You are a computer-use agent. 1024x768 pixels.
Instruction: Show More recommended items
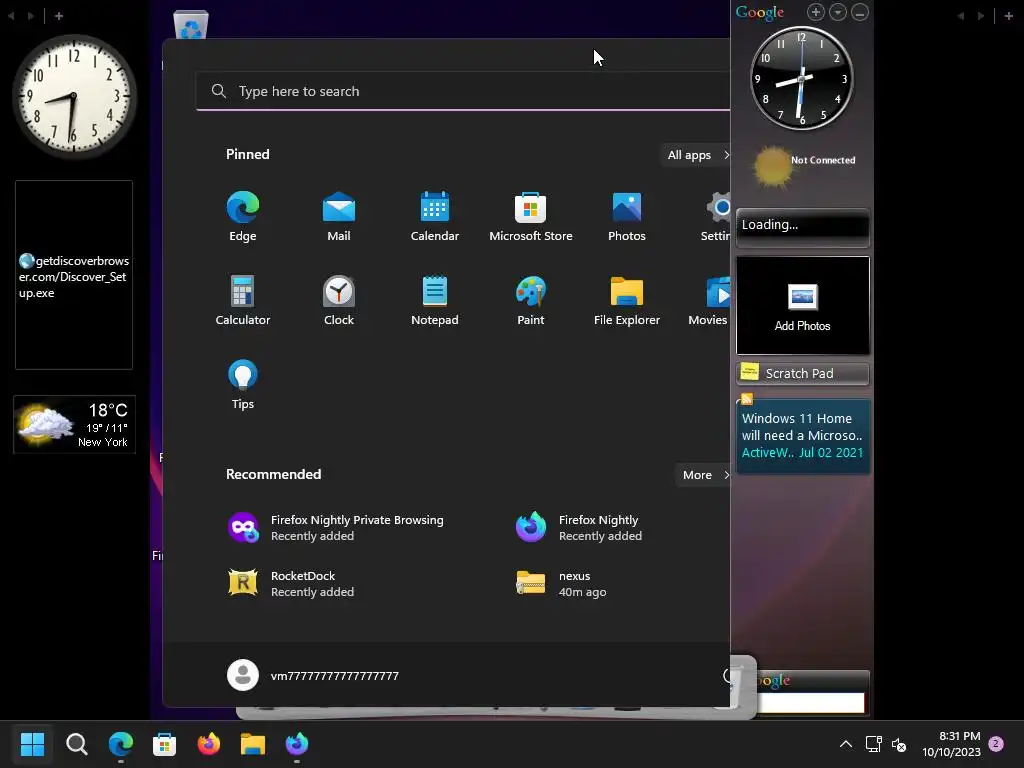704,475
